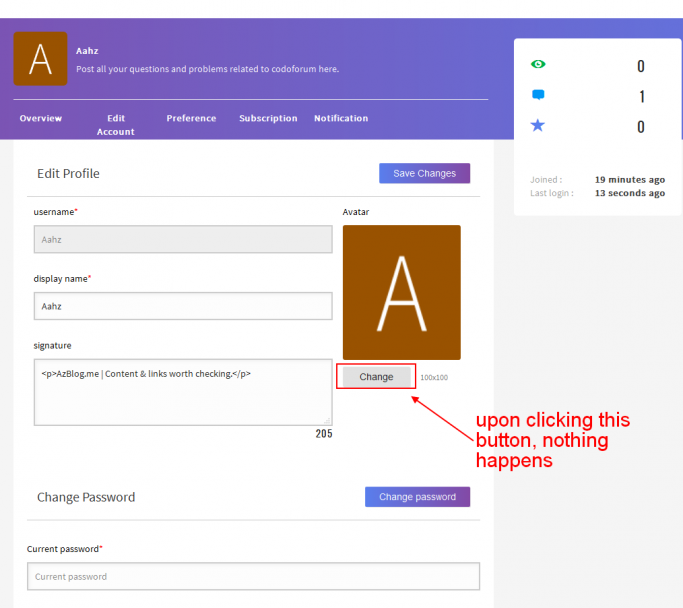Image resolution: width=683 pixels, height=608 pixels.
Task: Click the forum description text in the header
Action: point(207,69)
